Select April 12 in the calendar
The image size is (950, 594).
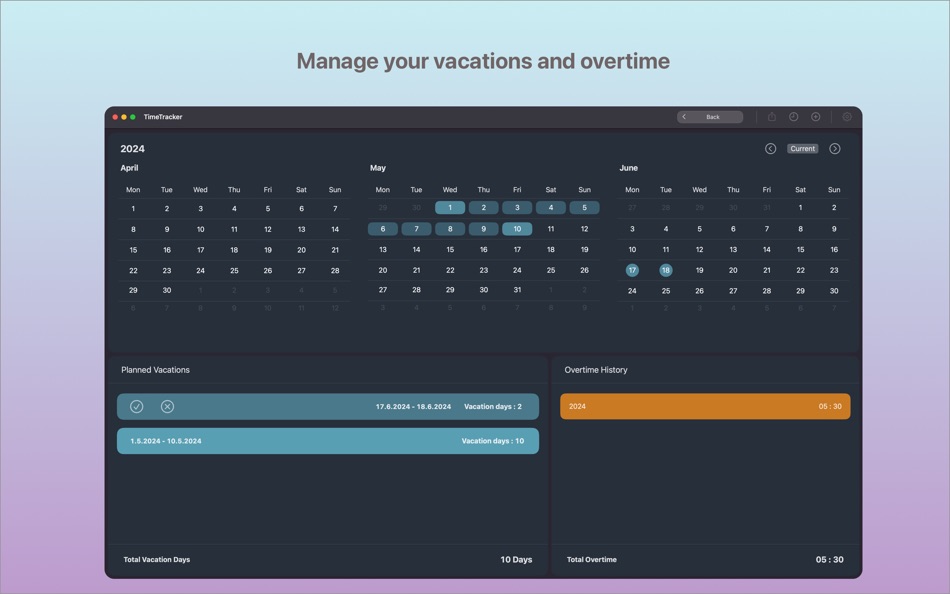(267, 229)
